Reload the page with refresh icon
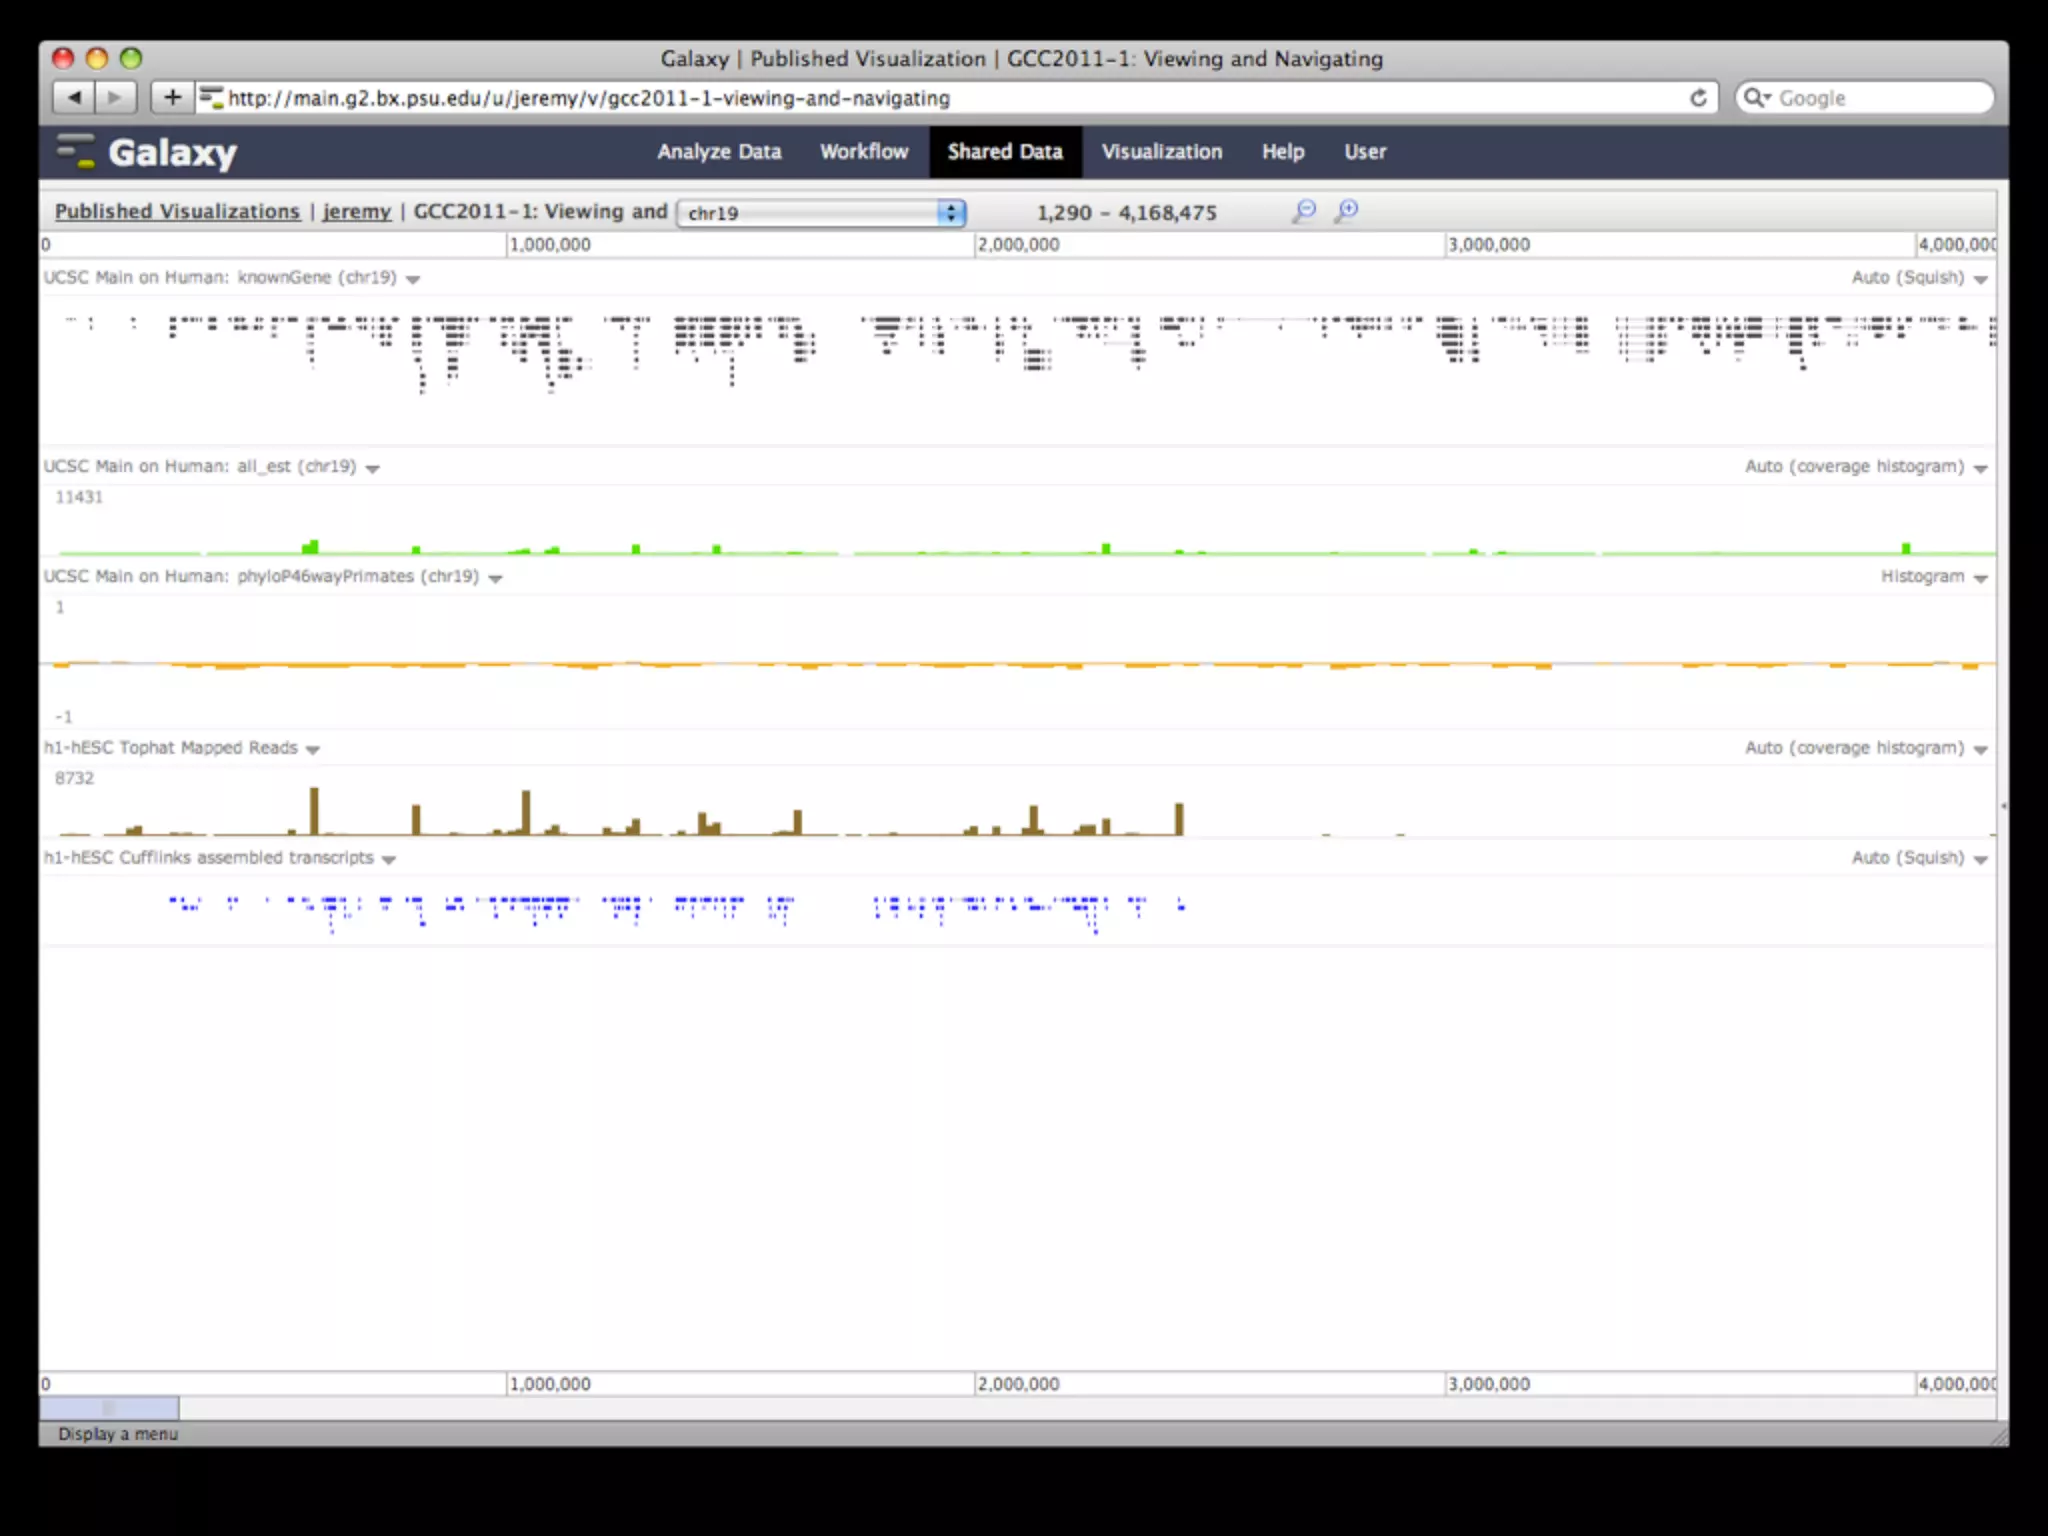The height and width of the screenshot is (1536, 2048). (1698, 98)
